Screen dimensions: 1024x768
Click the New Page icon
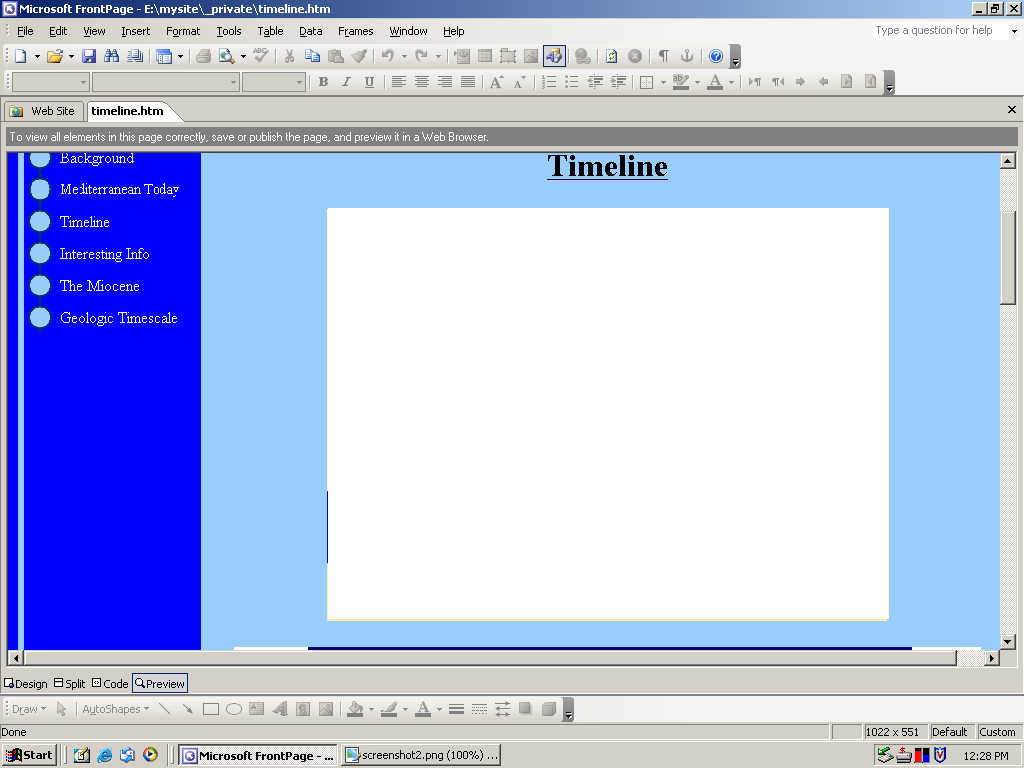[x=20, y=56]
